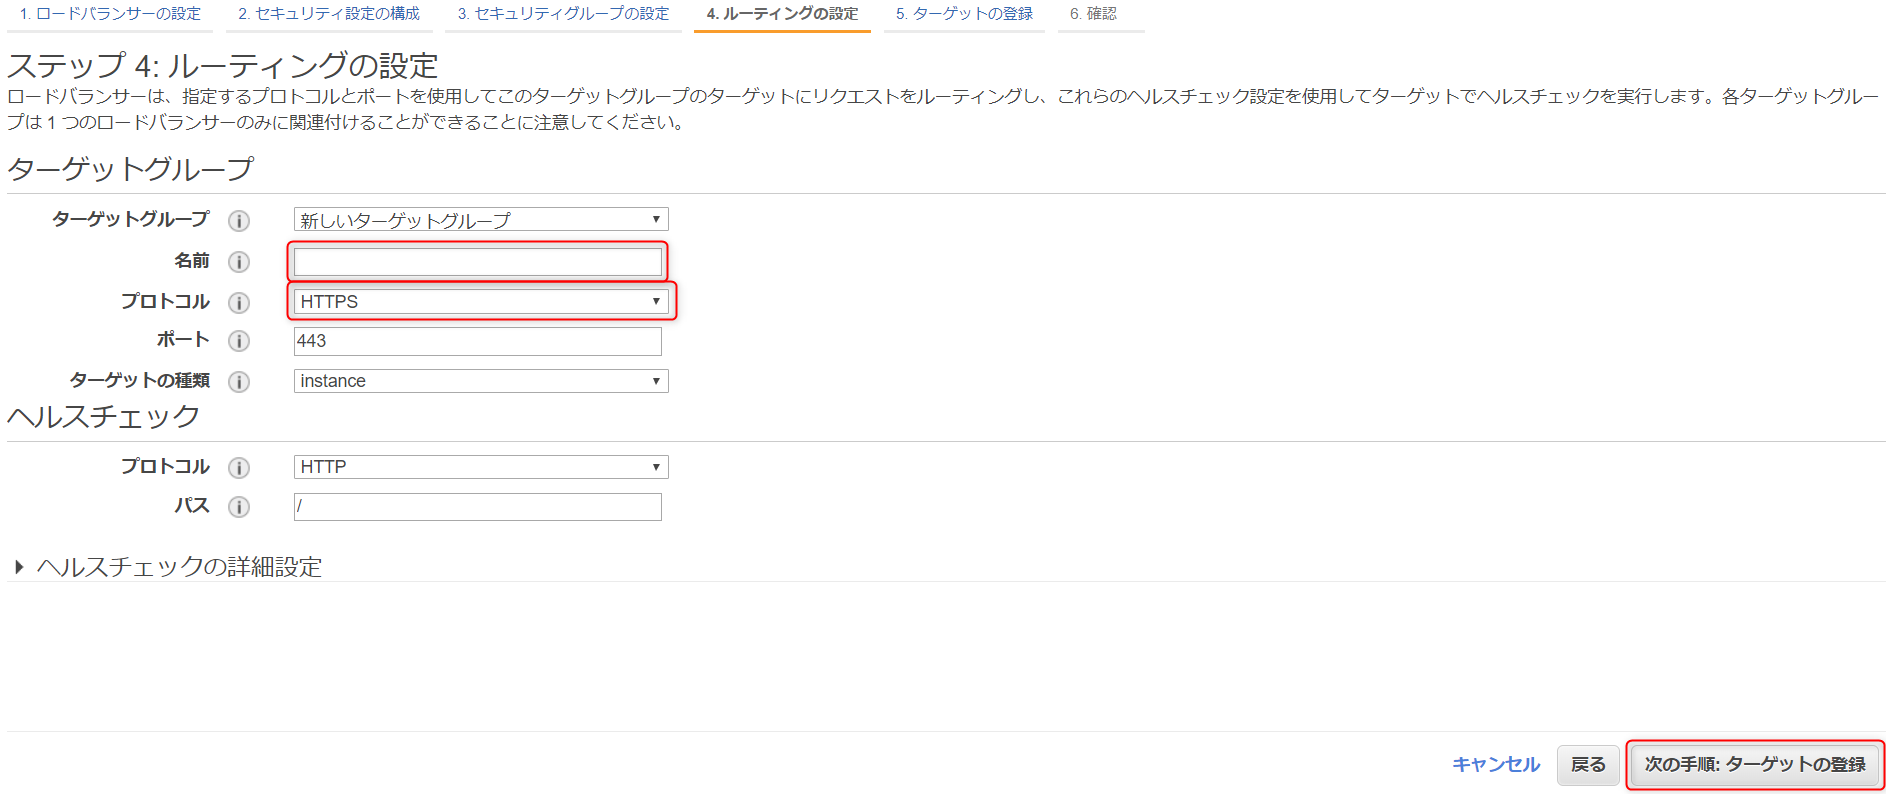Open the HTTPS protocol dropdown
Image resolution: width=1886 pixels, height=794 pixels.
(481, 301)
